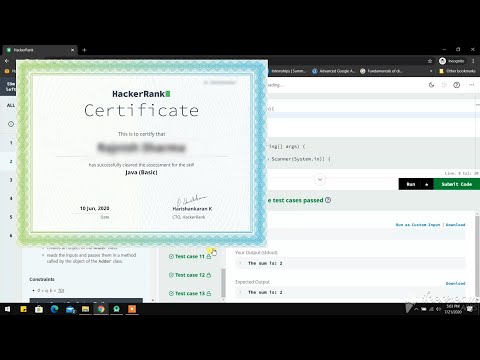480x360 pixels.
Task: Go to question 2 in sidebar
Action: (11, 161)
